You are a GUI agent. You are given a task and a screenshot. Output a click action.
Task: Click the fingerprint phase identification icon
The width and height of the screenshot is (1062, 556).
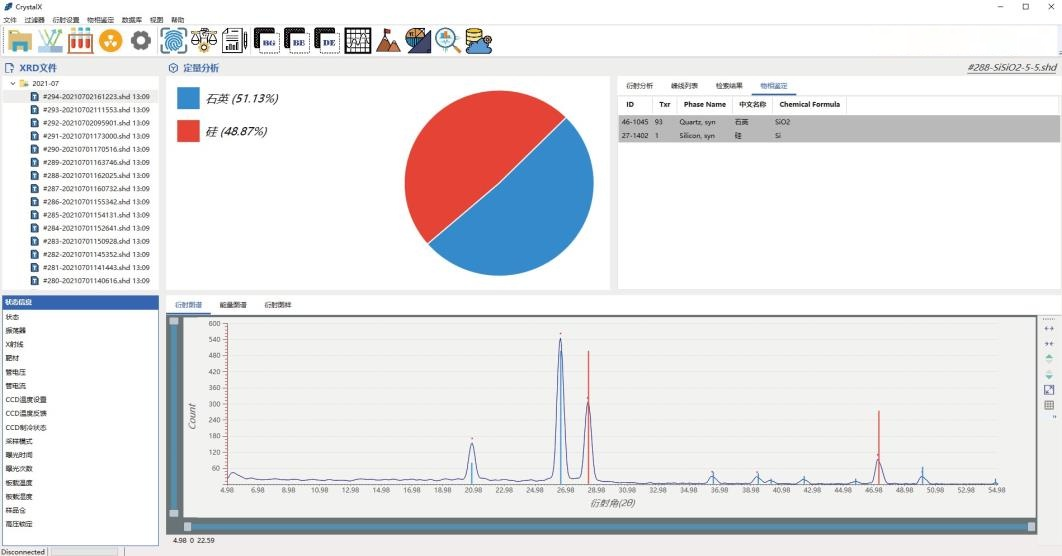(x=174, y=40)
